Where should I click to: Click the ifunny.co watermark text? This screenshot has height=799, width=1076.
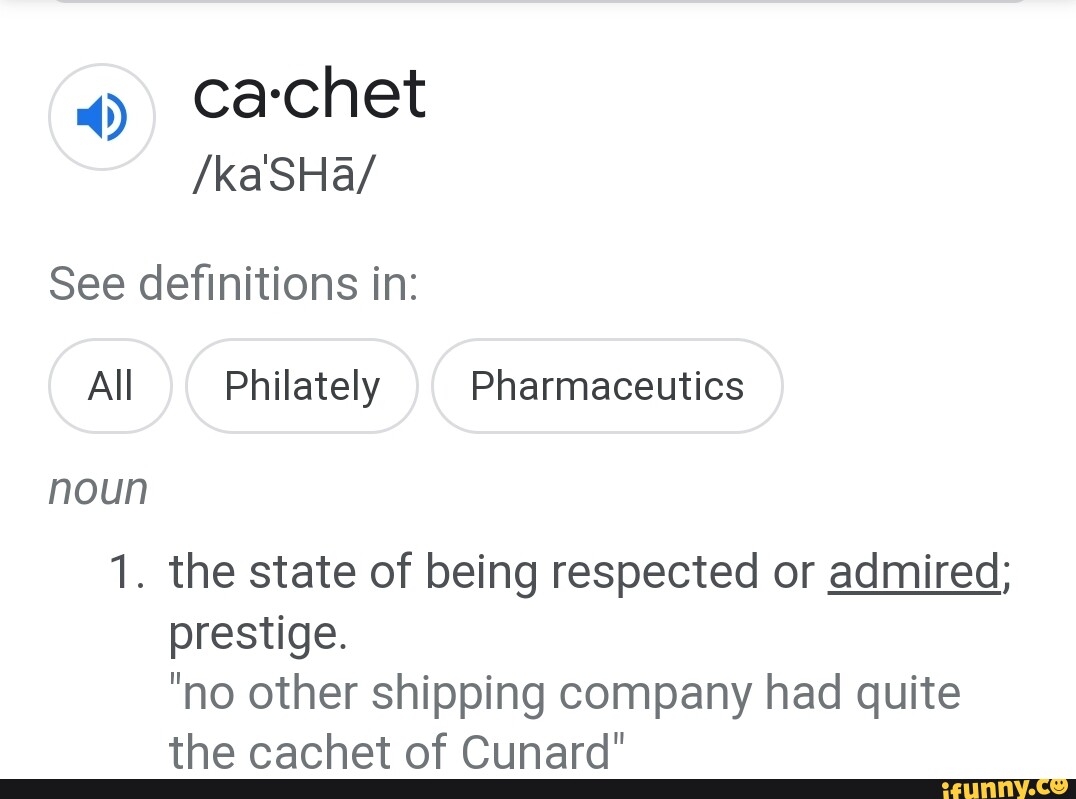pyautogui.click(x=992, y=789)
